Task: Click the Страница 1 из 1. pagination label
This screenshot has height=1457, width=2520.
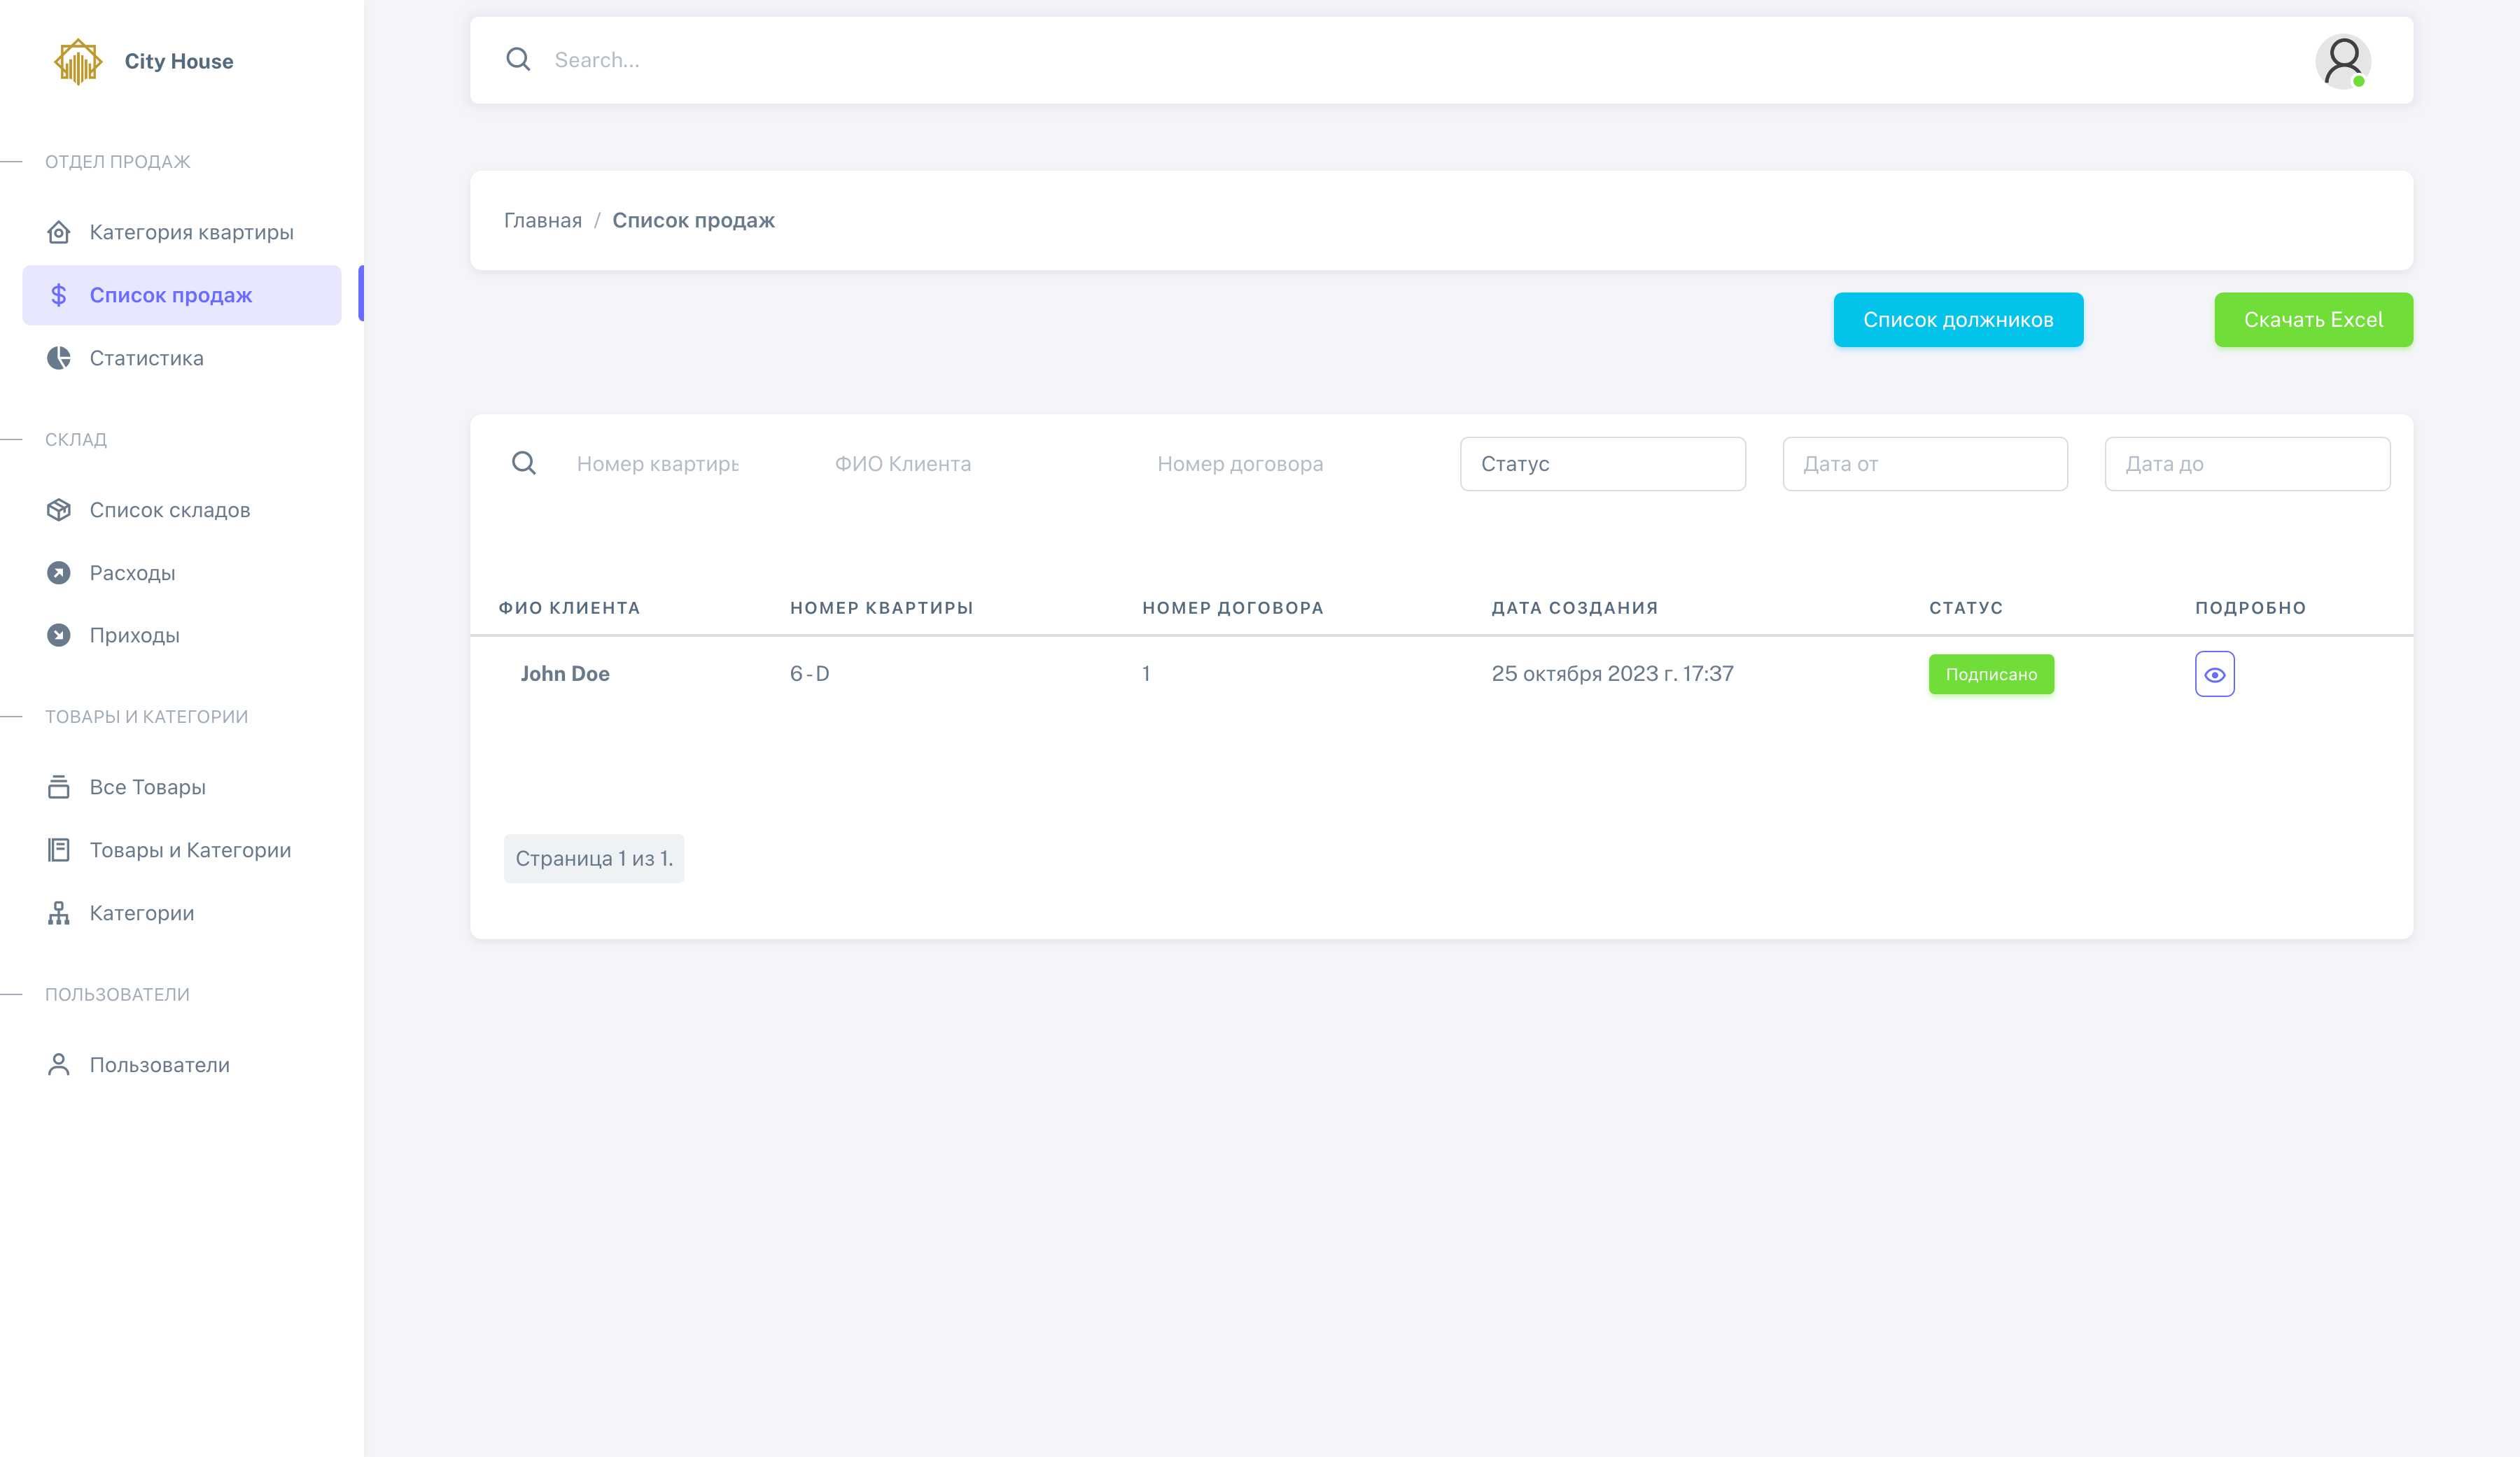Action: (x=594, y=859)
